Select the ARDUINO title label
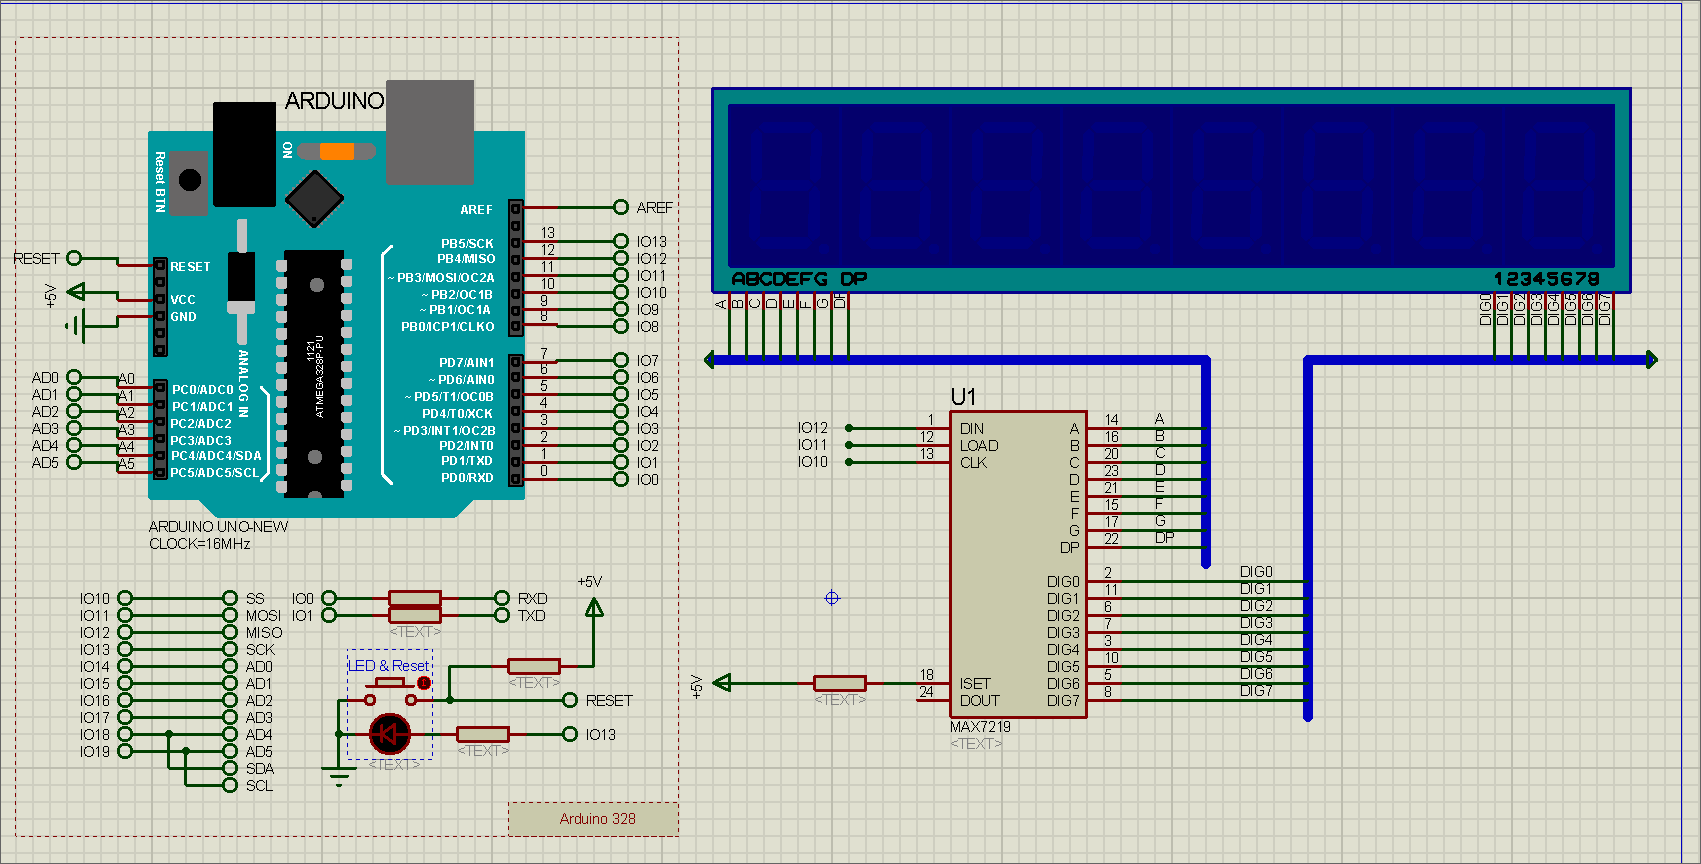This screenshot has height=864, width=1701. pos(334,101)
